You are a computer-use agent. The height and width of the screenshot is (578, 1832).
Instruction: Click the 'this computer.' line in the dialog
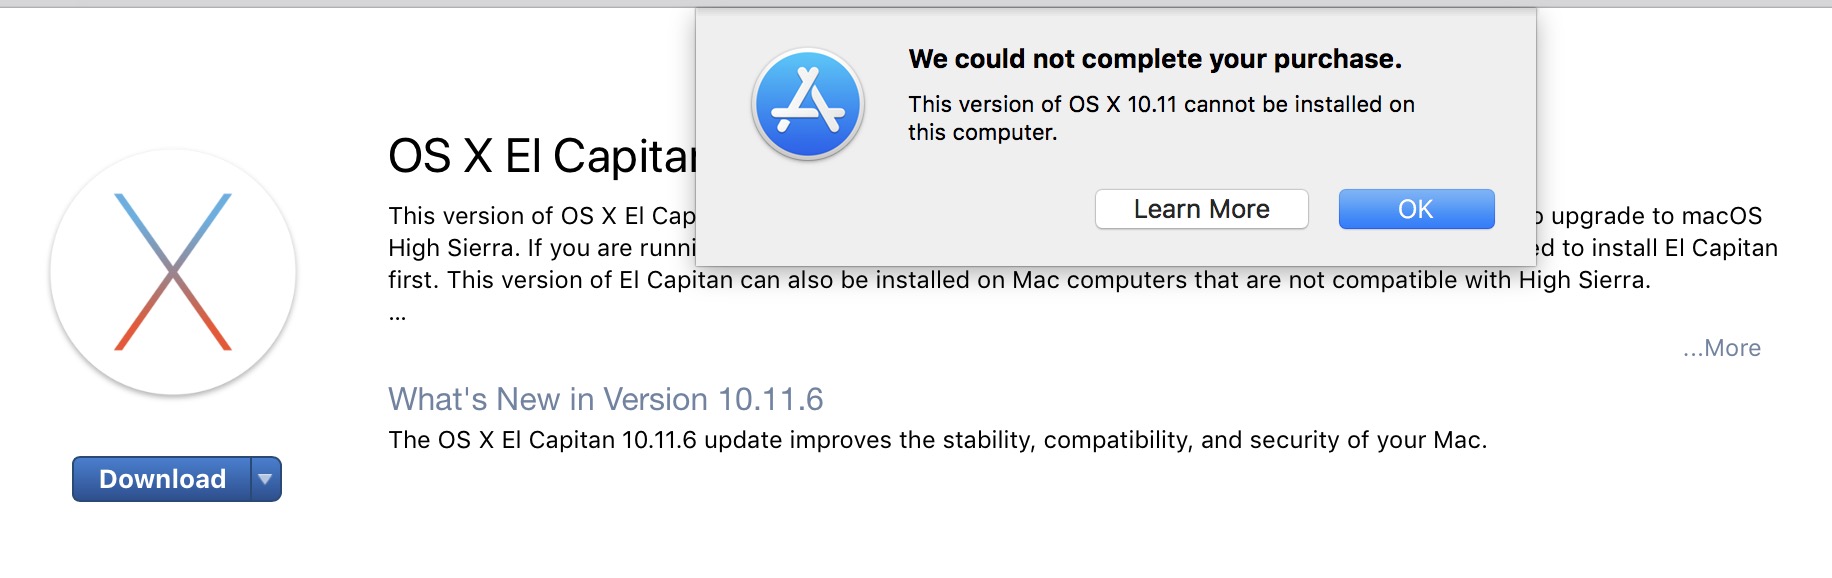(x=982, y=132)
